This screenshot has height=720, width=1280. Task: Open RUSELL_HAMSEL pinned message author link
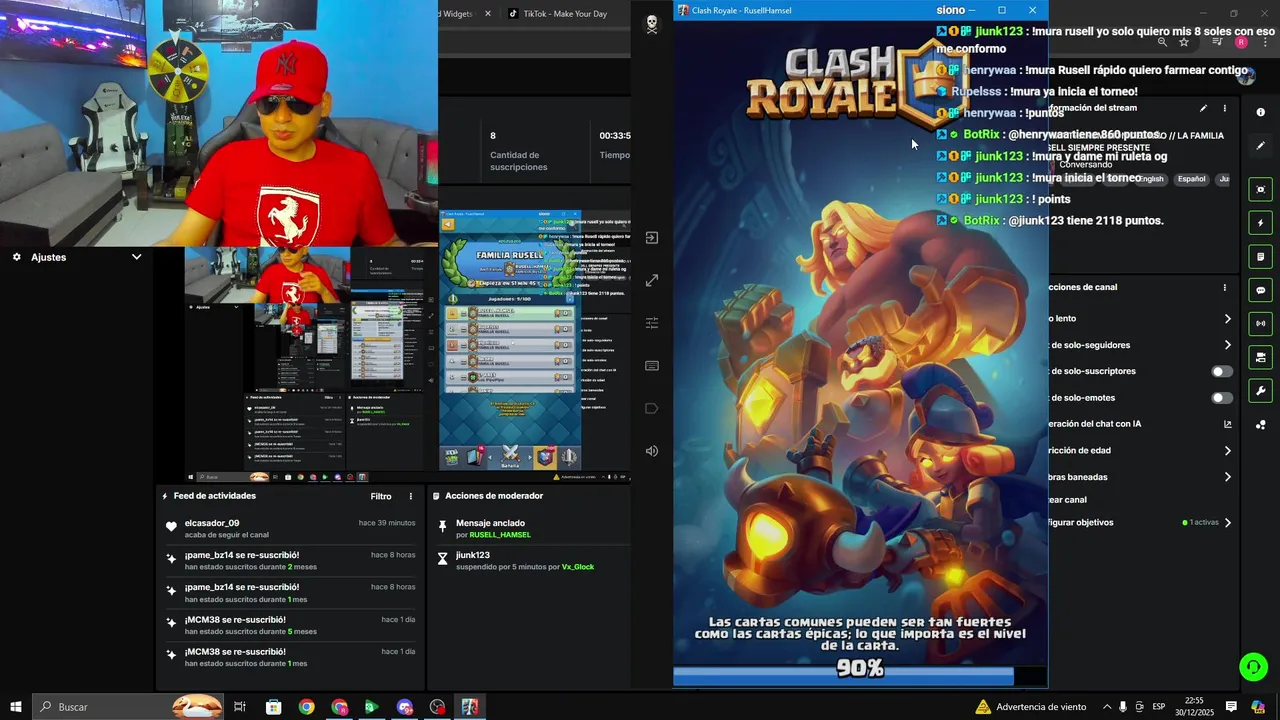click(500, 535)
